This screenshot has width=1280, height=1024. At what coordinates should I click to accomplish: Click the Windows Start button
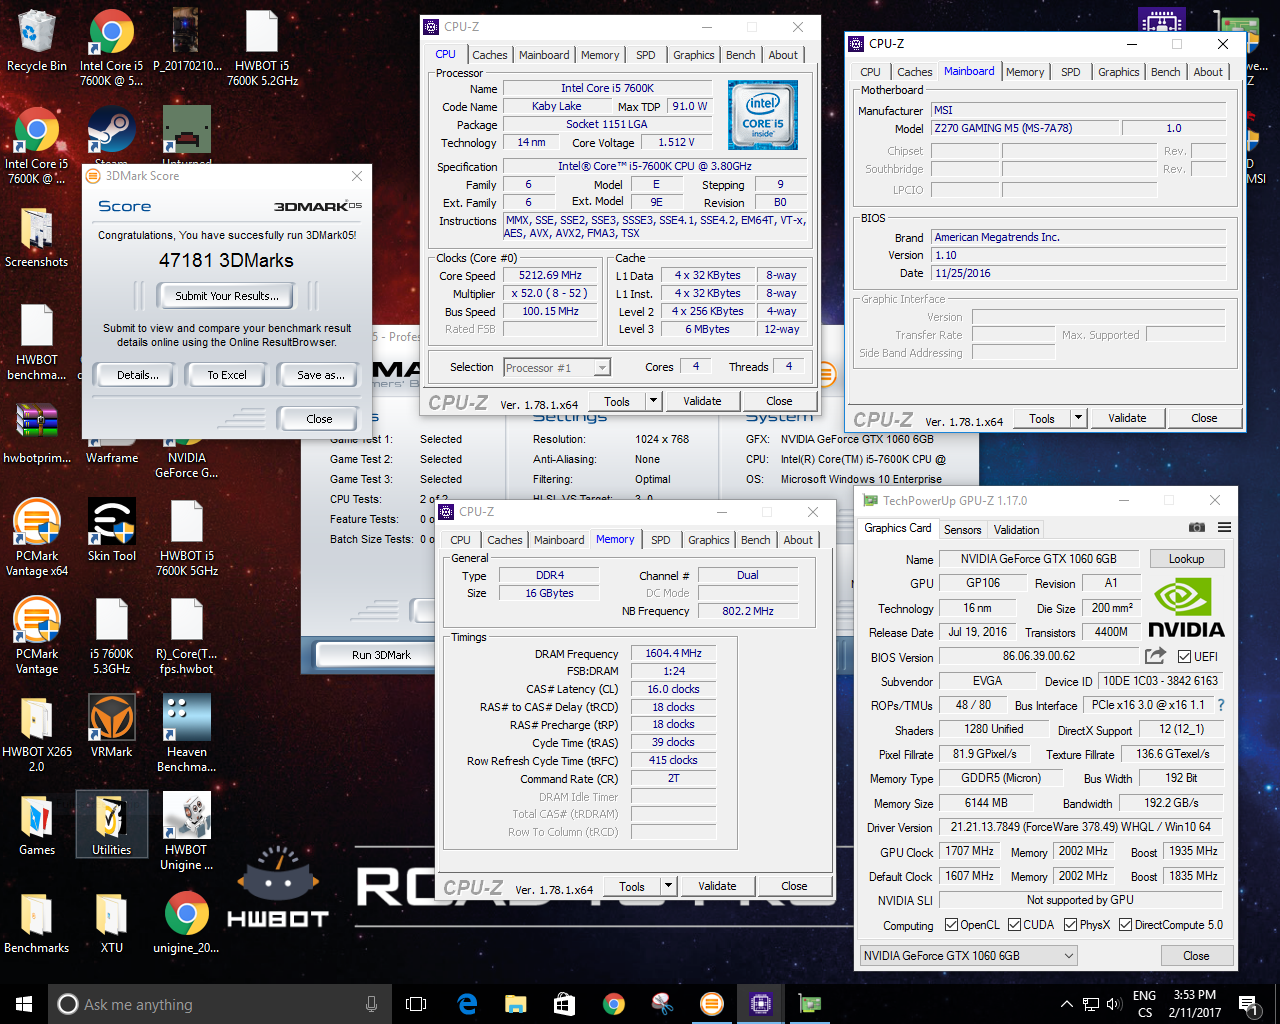[24, 1004]
